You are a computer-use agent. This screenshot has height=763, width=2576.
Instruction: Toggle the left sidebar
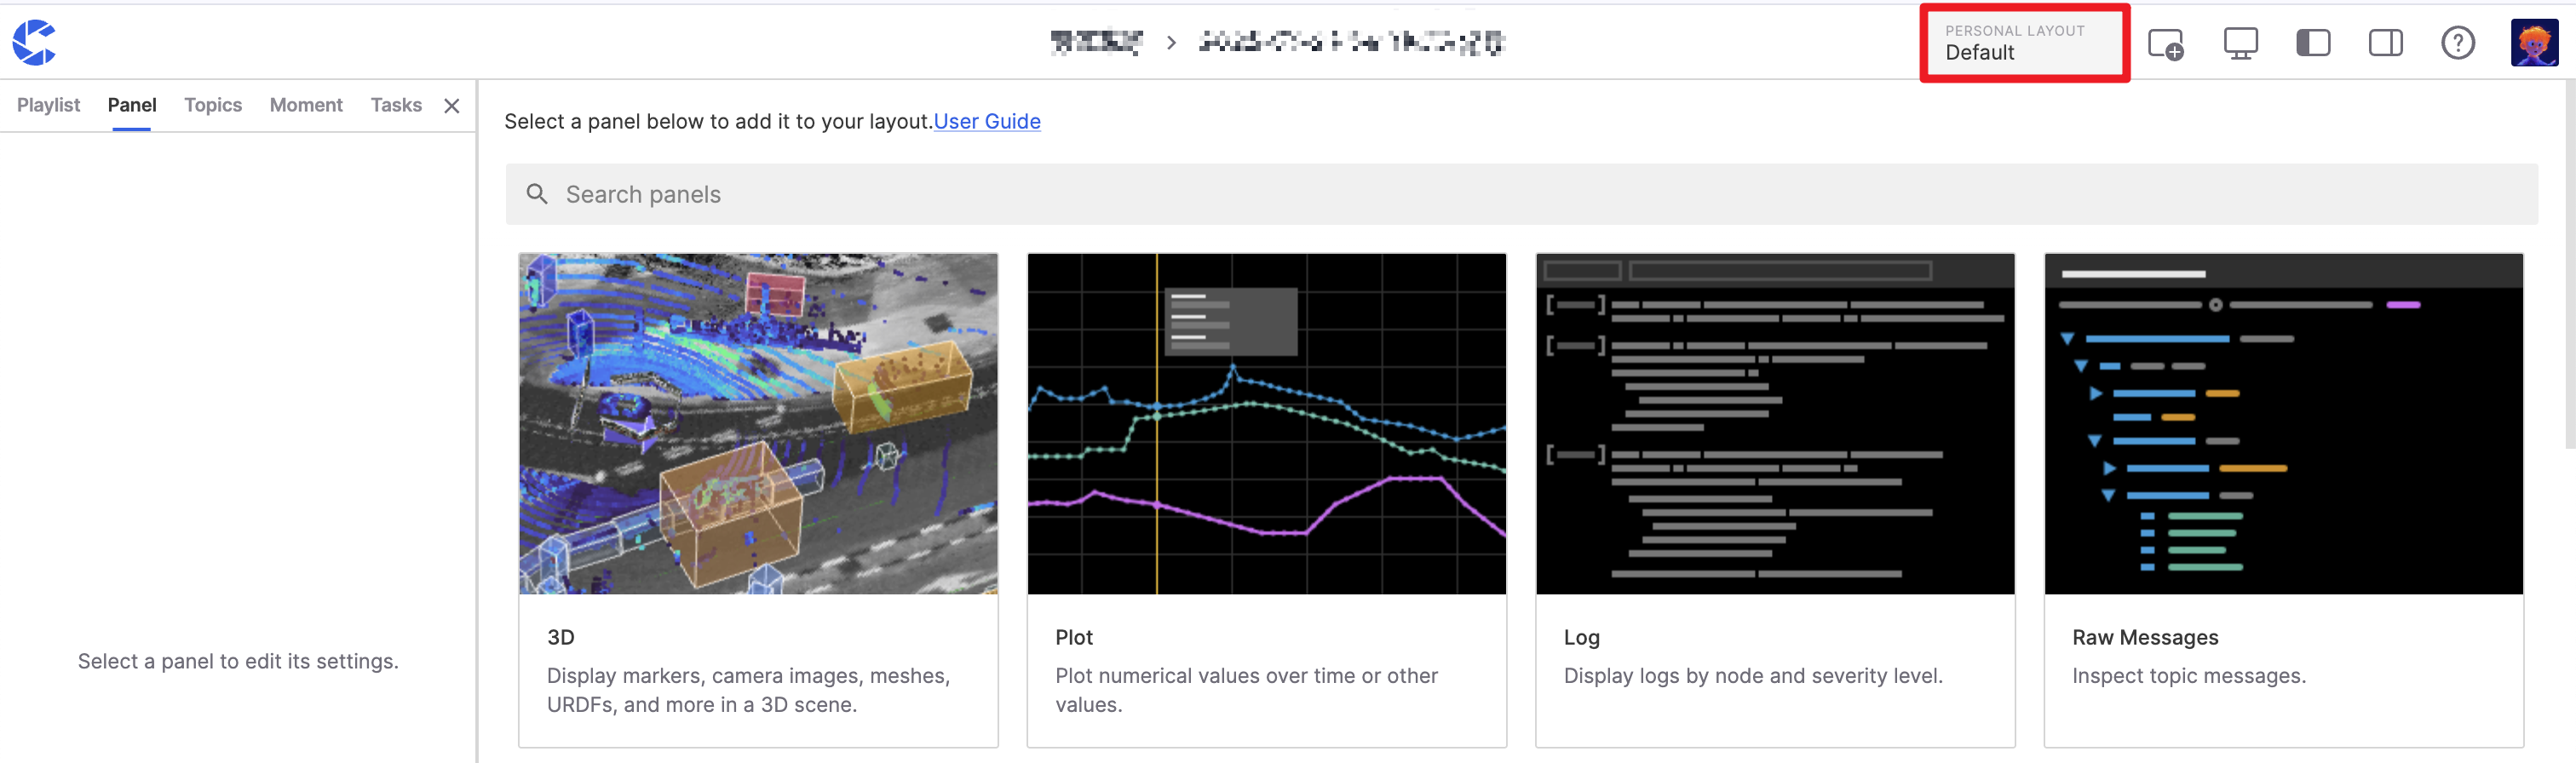click(x=2313, y=43)
